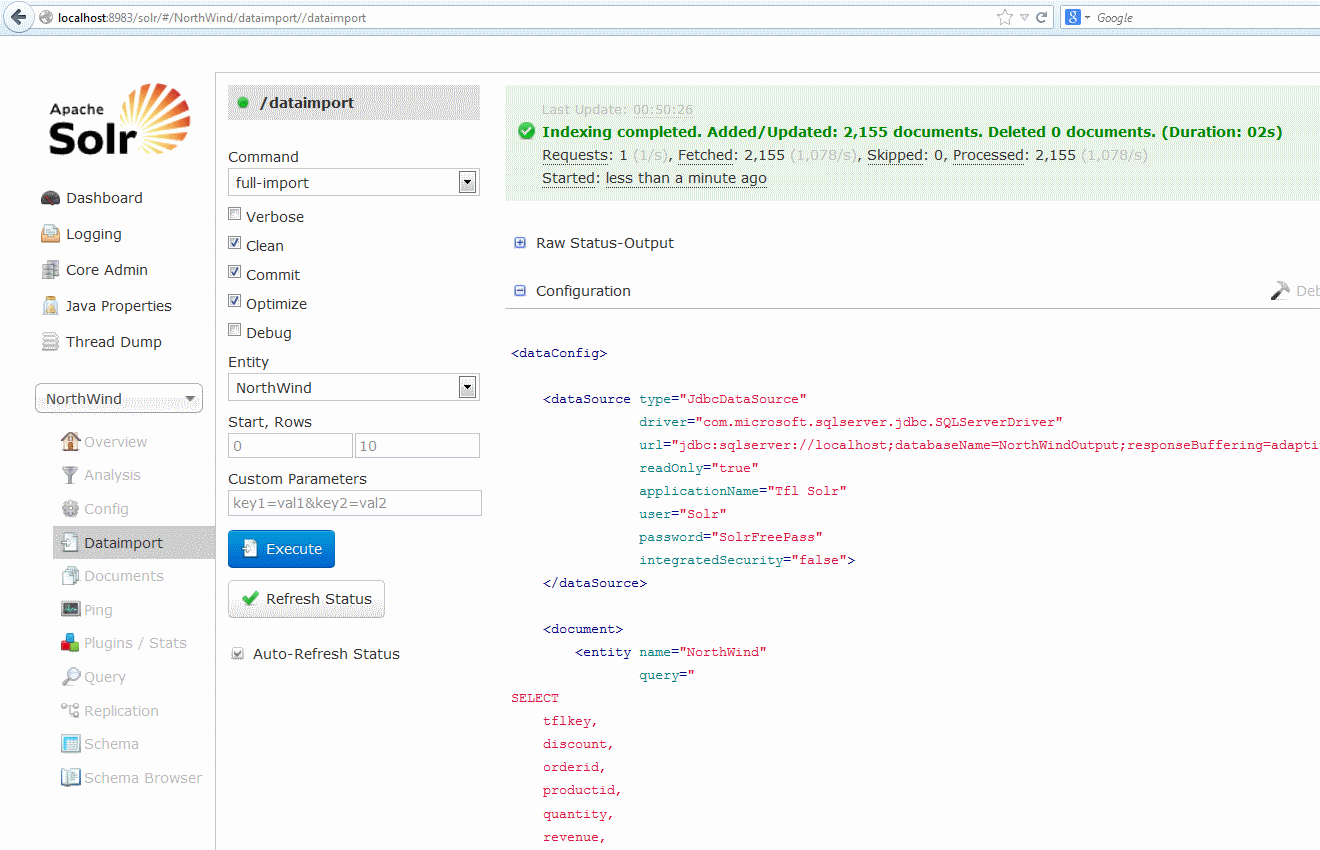The height and width of the screenshot is (850, 1320).
Task: Open the Command full-import dropdown
Action: pos(354,182)
